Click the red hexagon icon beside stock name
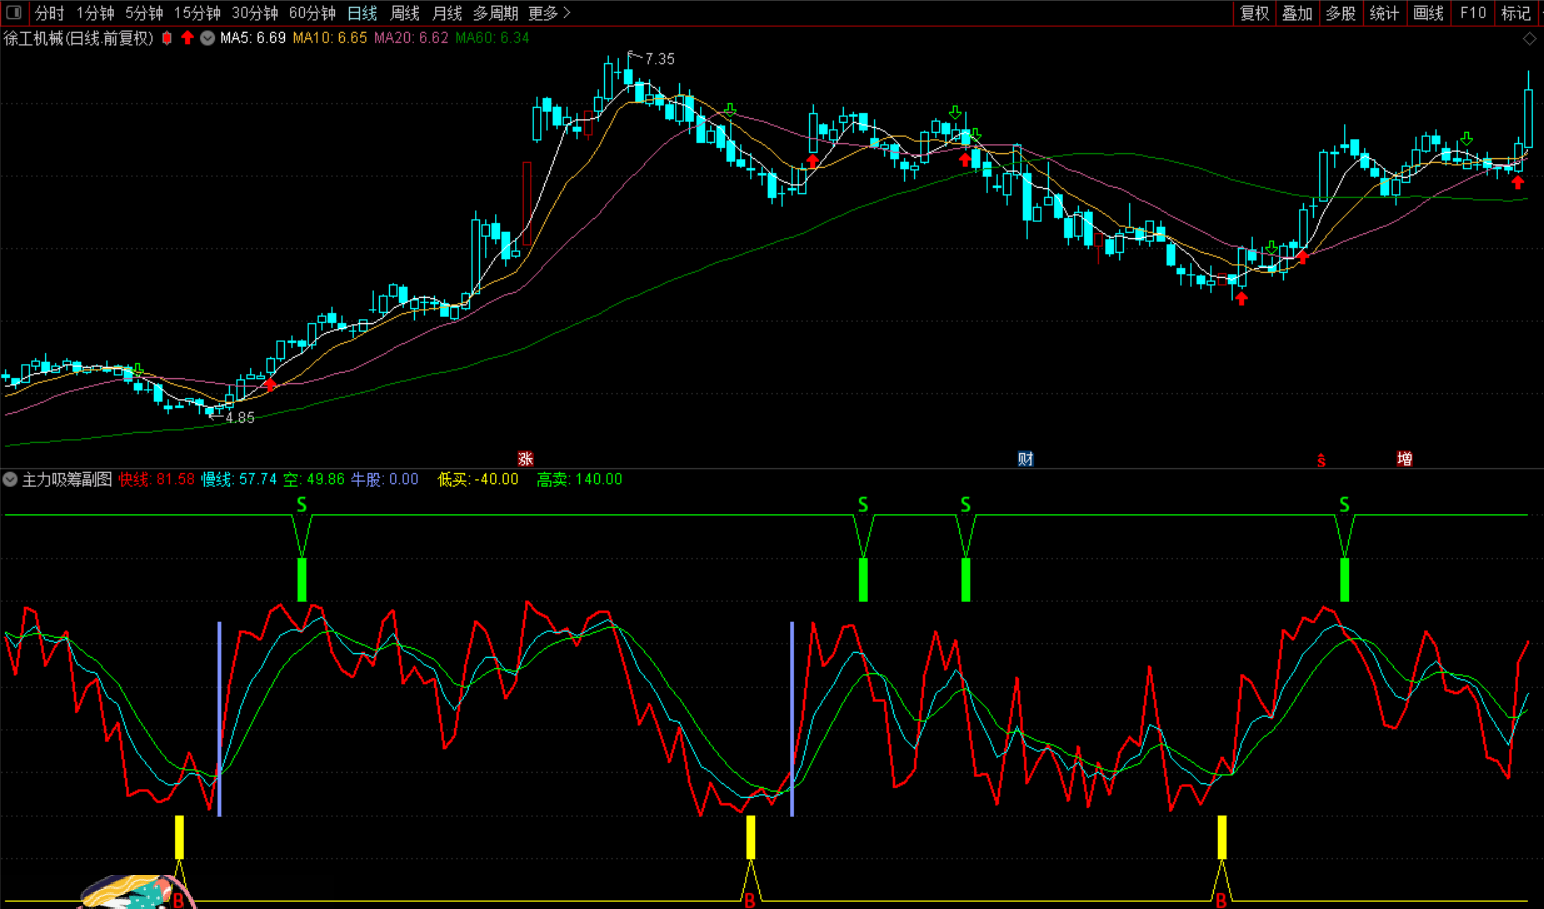 (167, 38)
